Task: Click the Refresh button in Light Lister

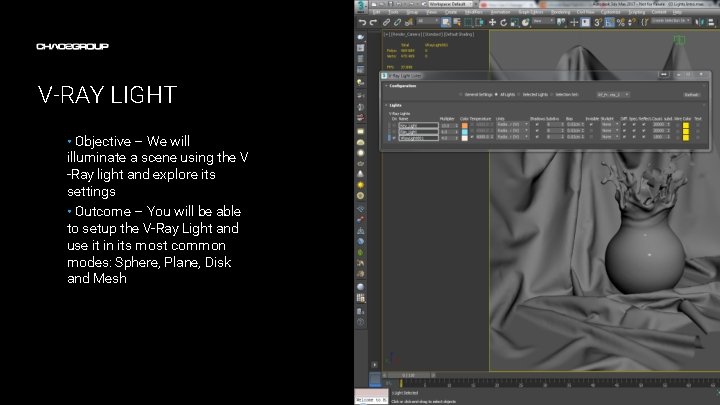Action: pos(692,95)
